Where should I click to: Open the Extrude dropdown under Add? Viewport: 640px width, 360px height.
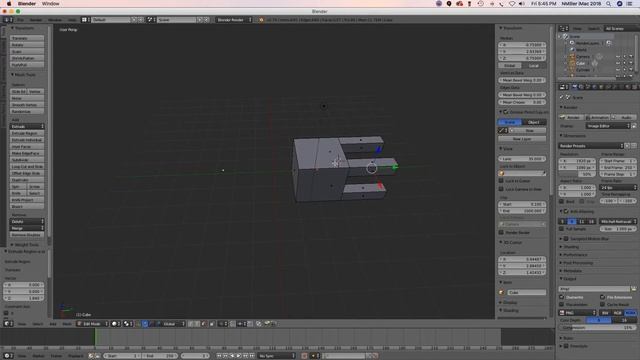pos(27,127)
